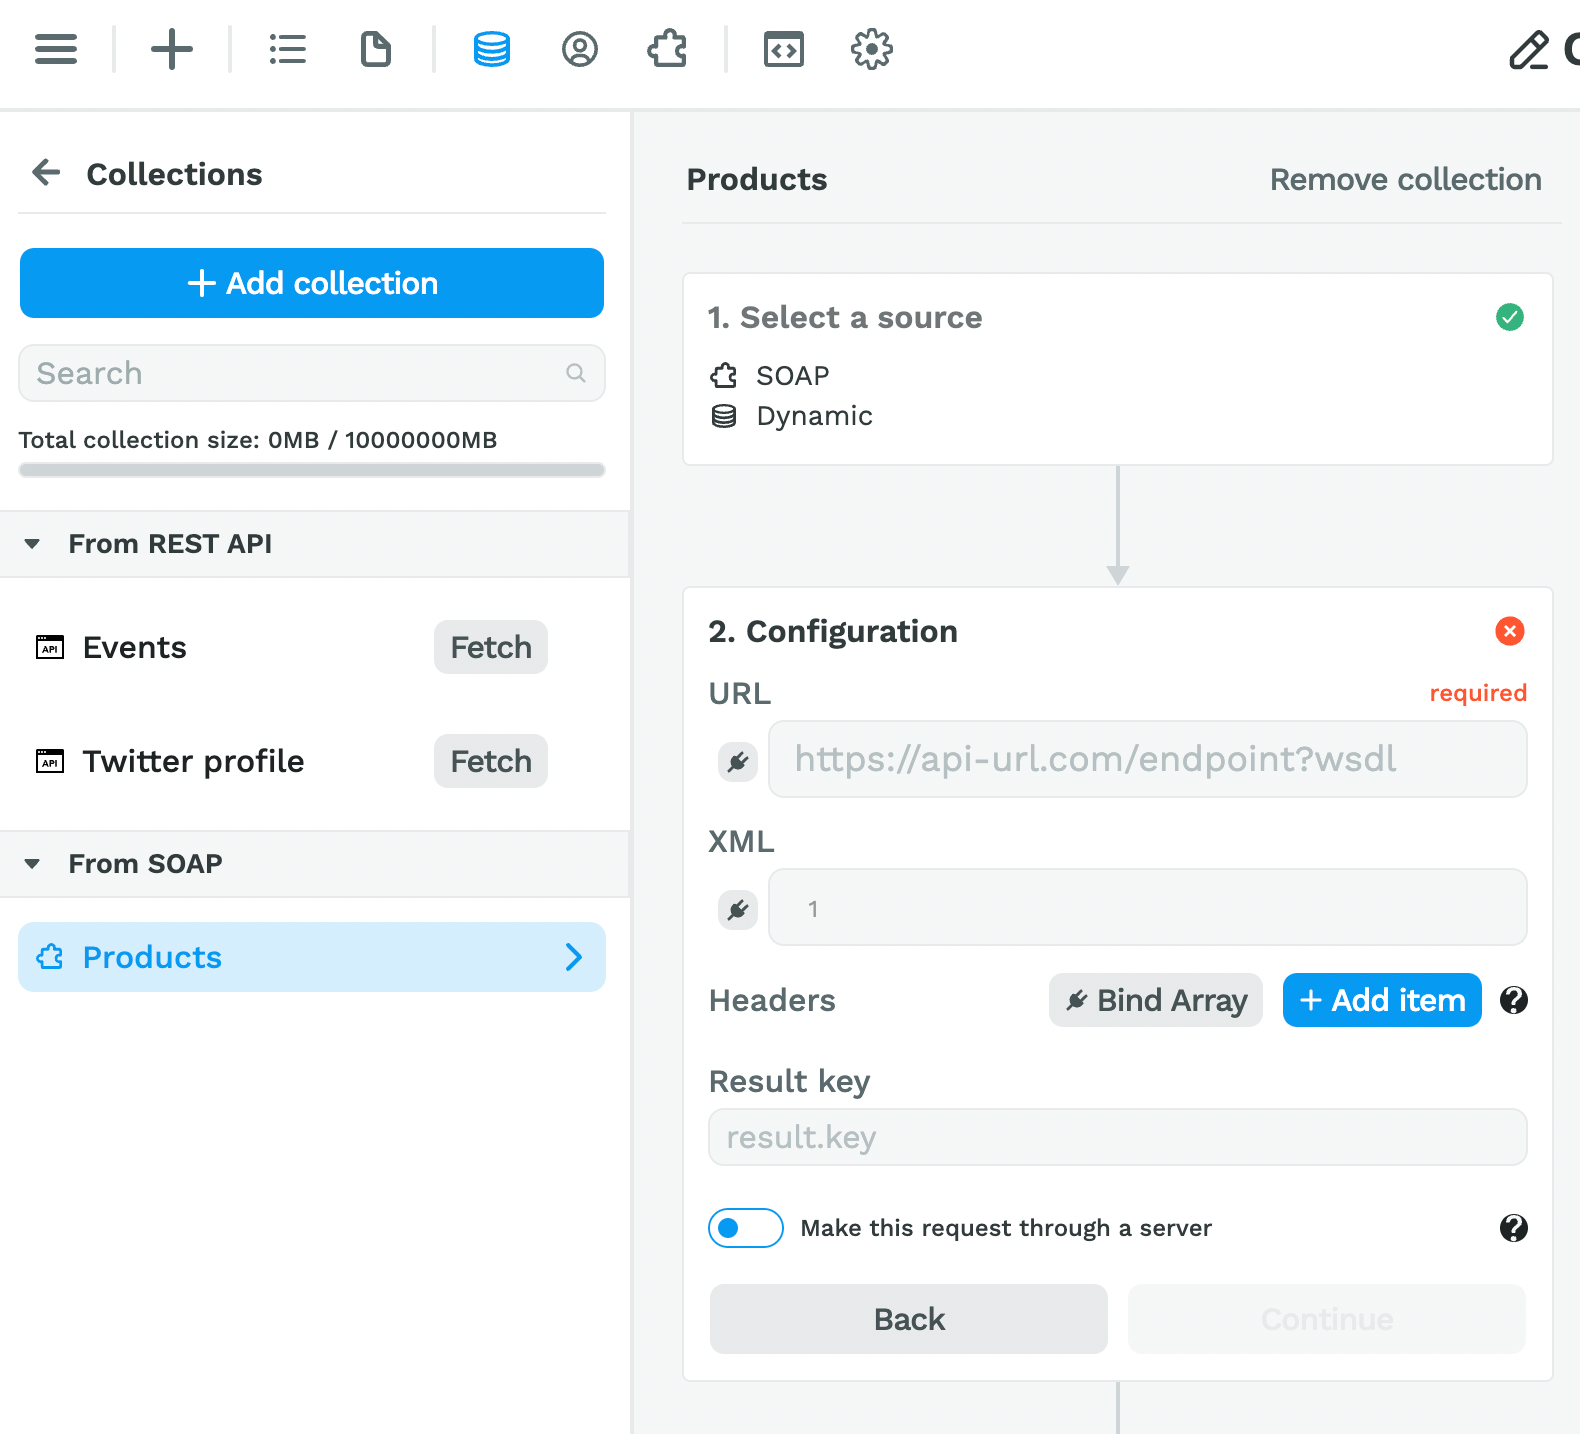The height and width of the screenshot is (1434, 1580).
Task: Click the Result key input field
Action: [x=1117, y=1137]
